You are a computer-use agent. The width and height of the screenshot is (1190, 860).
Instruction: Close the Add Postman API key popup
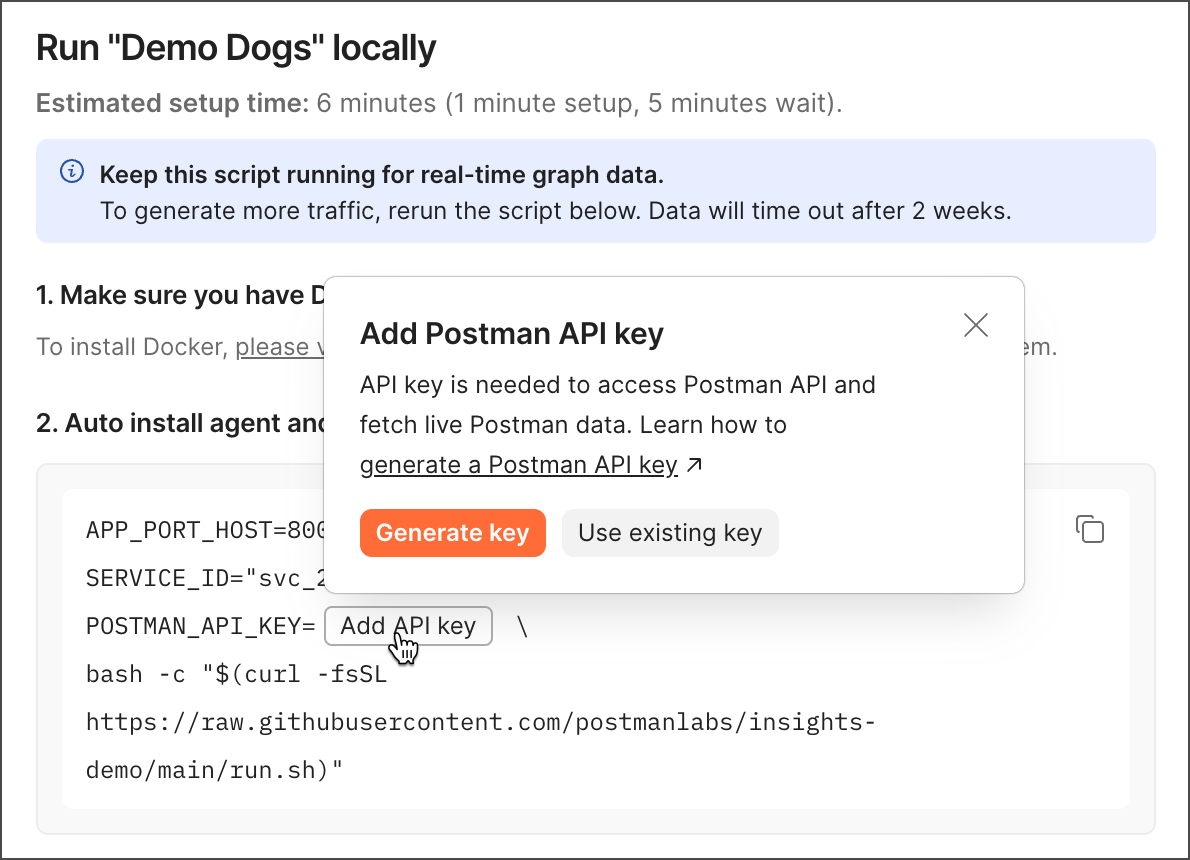(975, 325)
